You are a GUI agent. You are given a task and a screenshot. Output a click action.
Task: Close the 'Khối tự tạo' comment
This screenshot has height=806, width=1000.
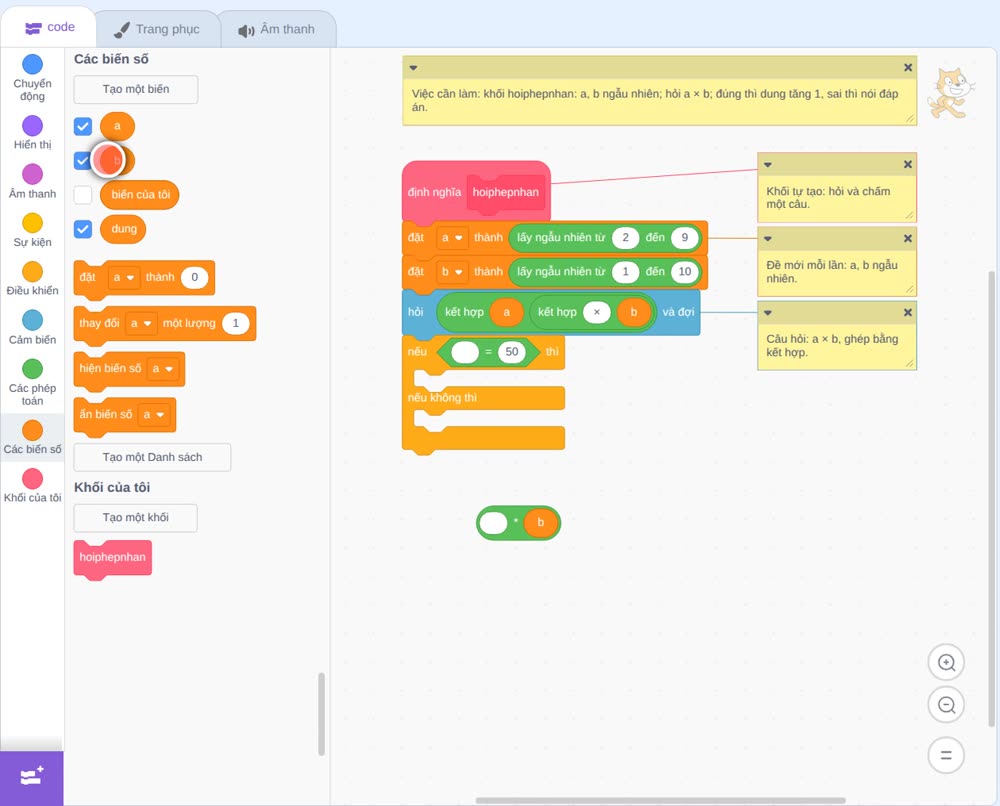[908, 165]
